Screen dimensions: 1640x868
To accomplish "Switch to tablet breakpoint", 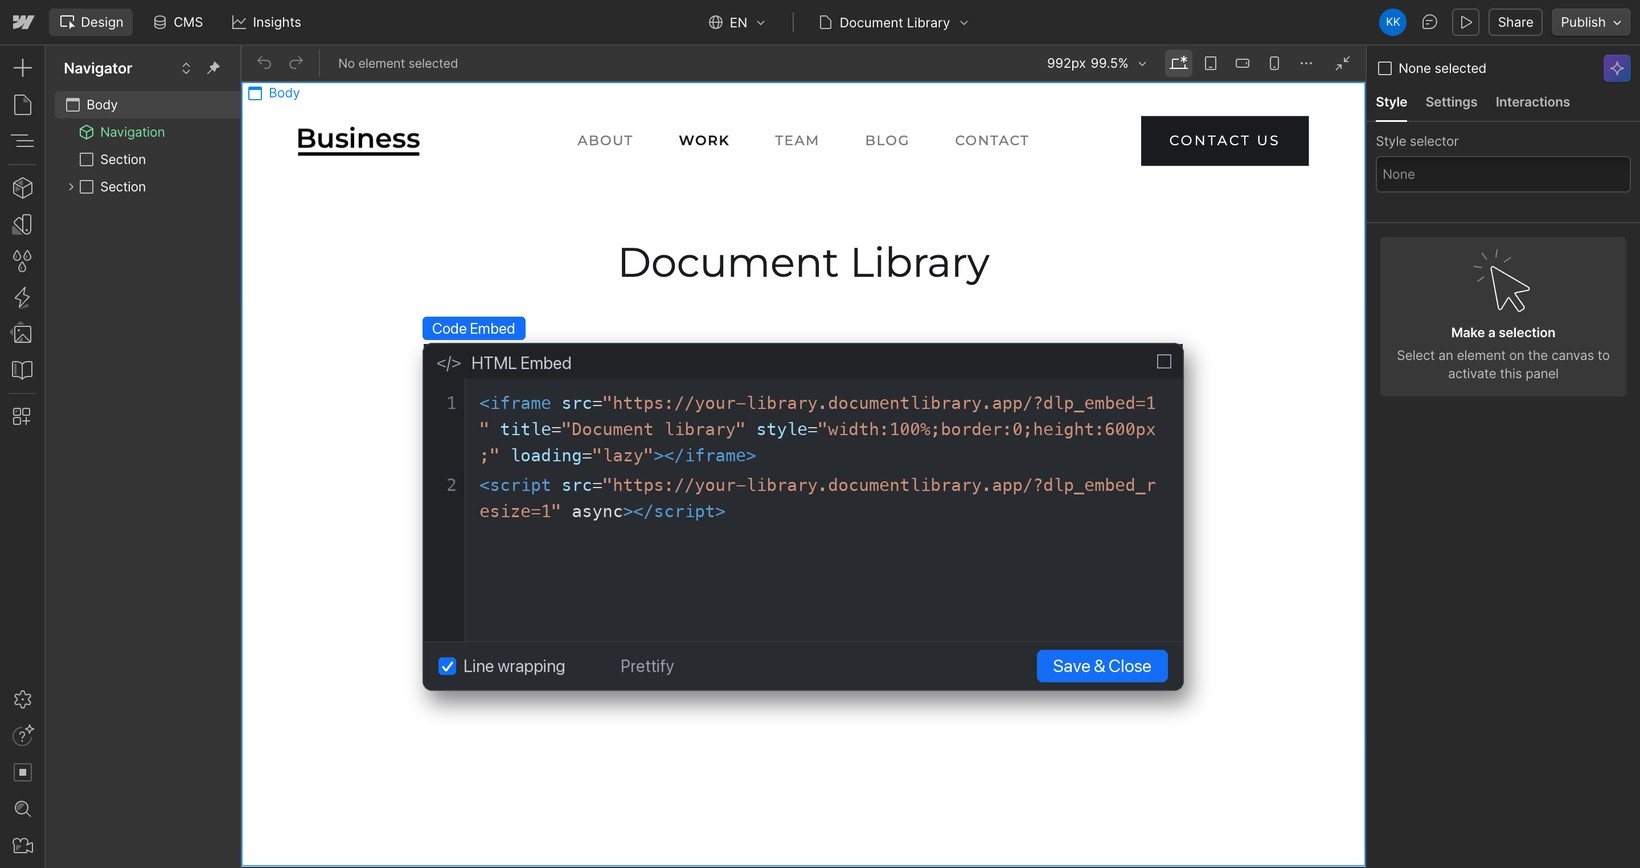I will click(1211, 63).
